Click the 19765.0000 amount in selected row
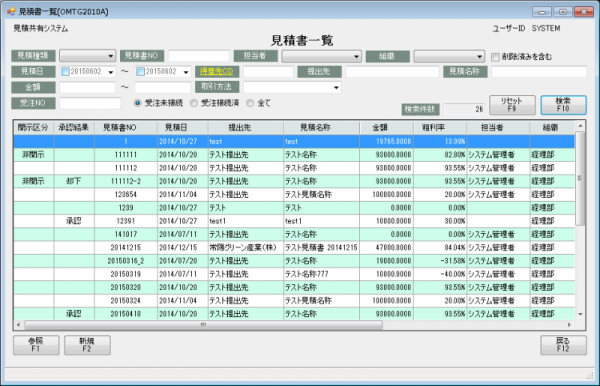Image resolution: width=600 pixels, height=386 pixels. (x=386, y=141)
